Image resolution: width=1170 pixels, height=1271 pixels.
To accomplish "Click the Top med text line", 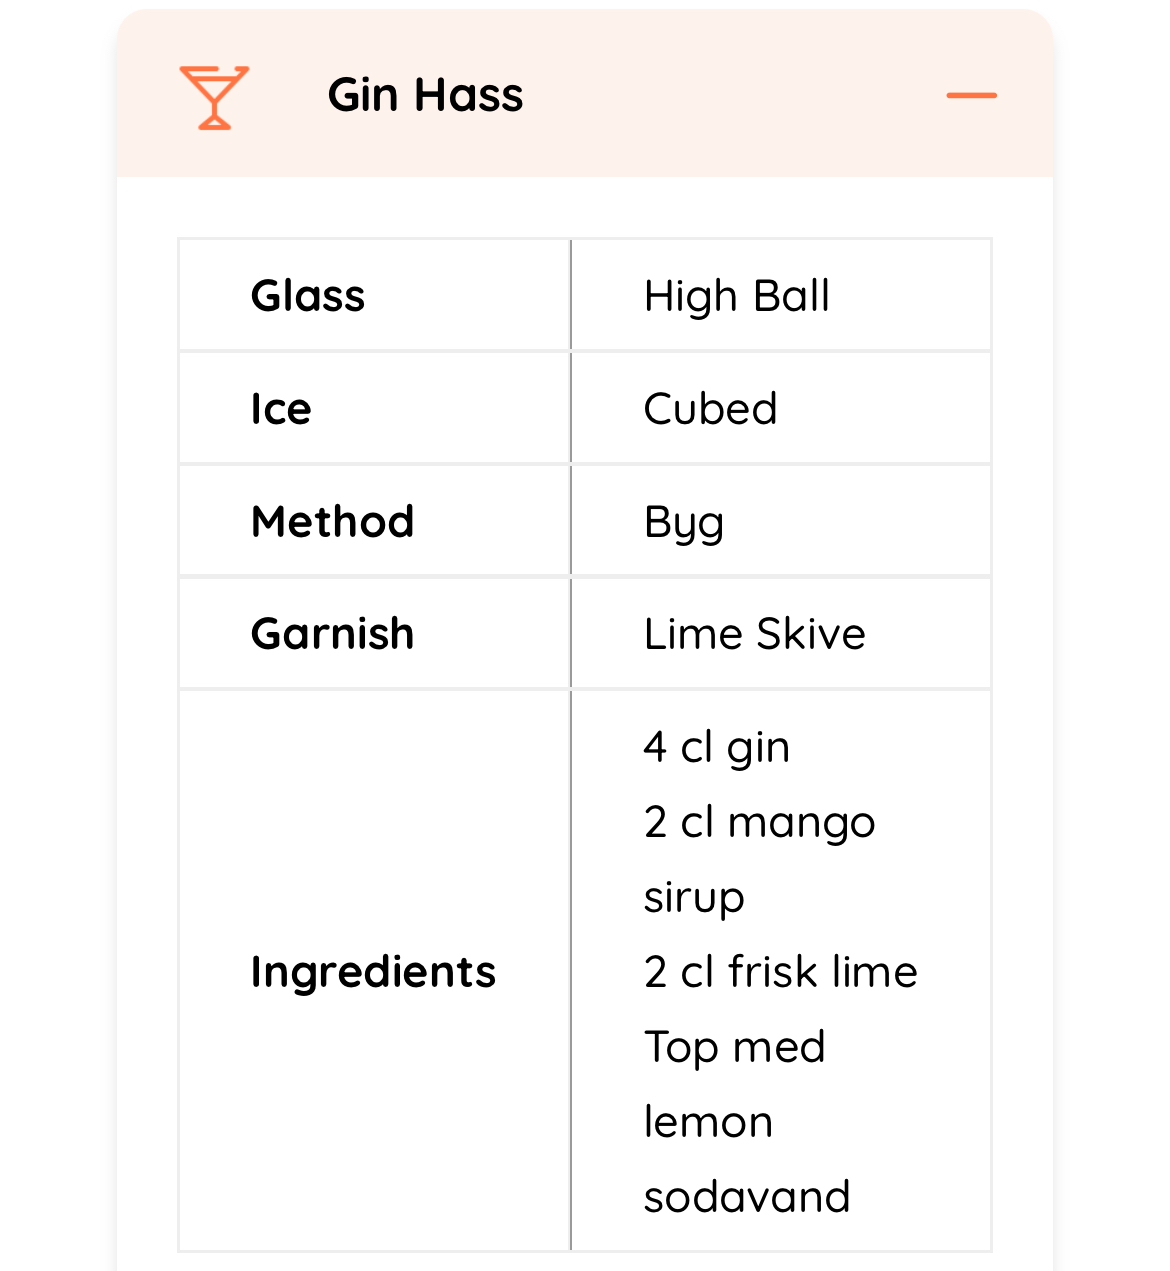I will tap(734, 1047).
